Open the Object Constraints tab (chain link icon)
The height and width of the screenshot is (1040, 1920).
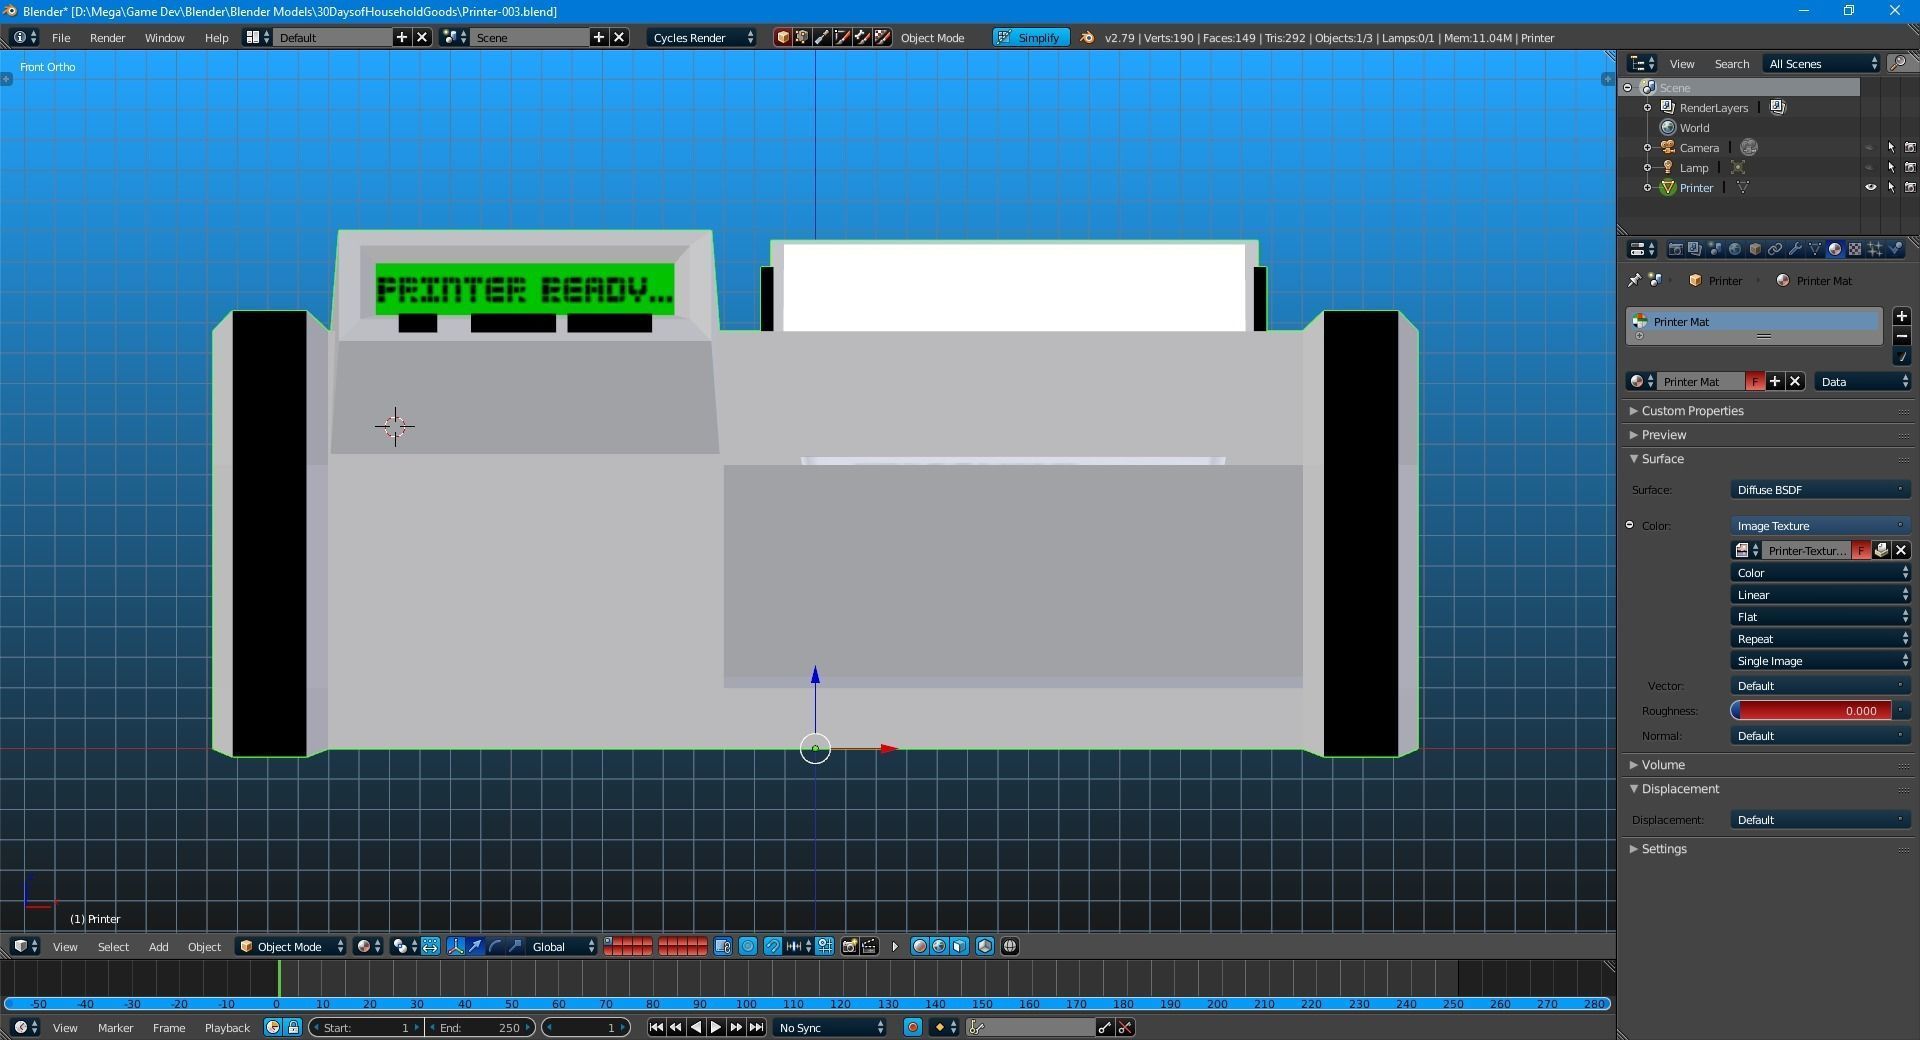tap(1776, 249)
